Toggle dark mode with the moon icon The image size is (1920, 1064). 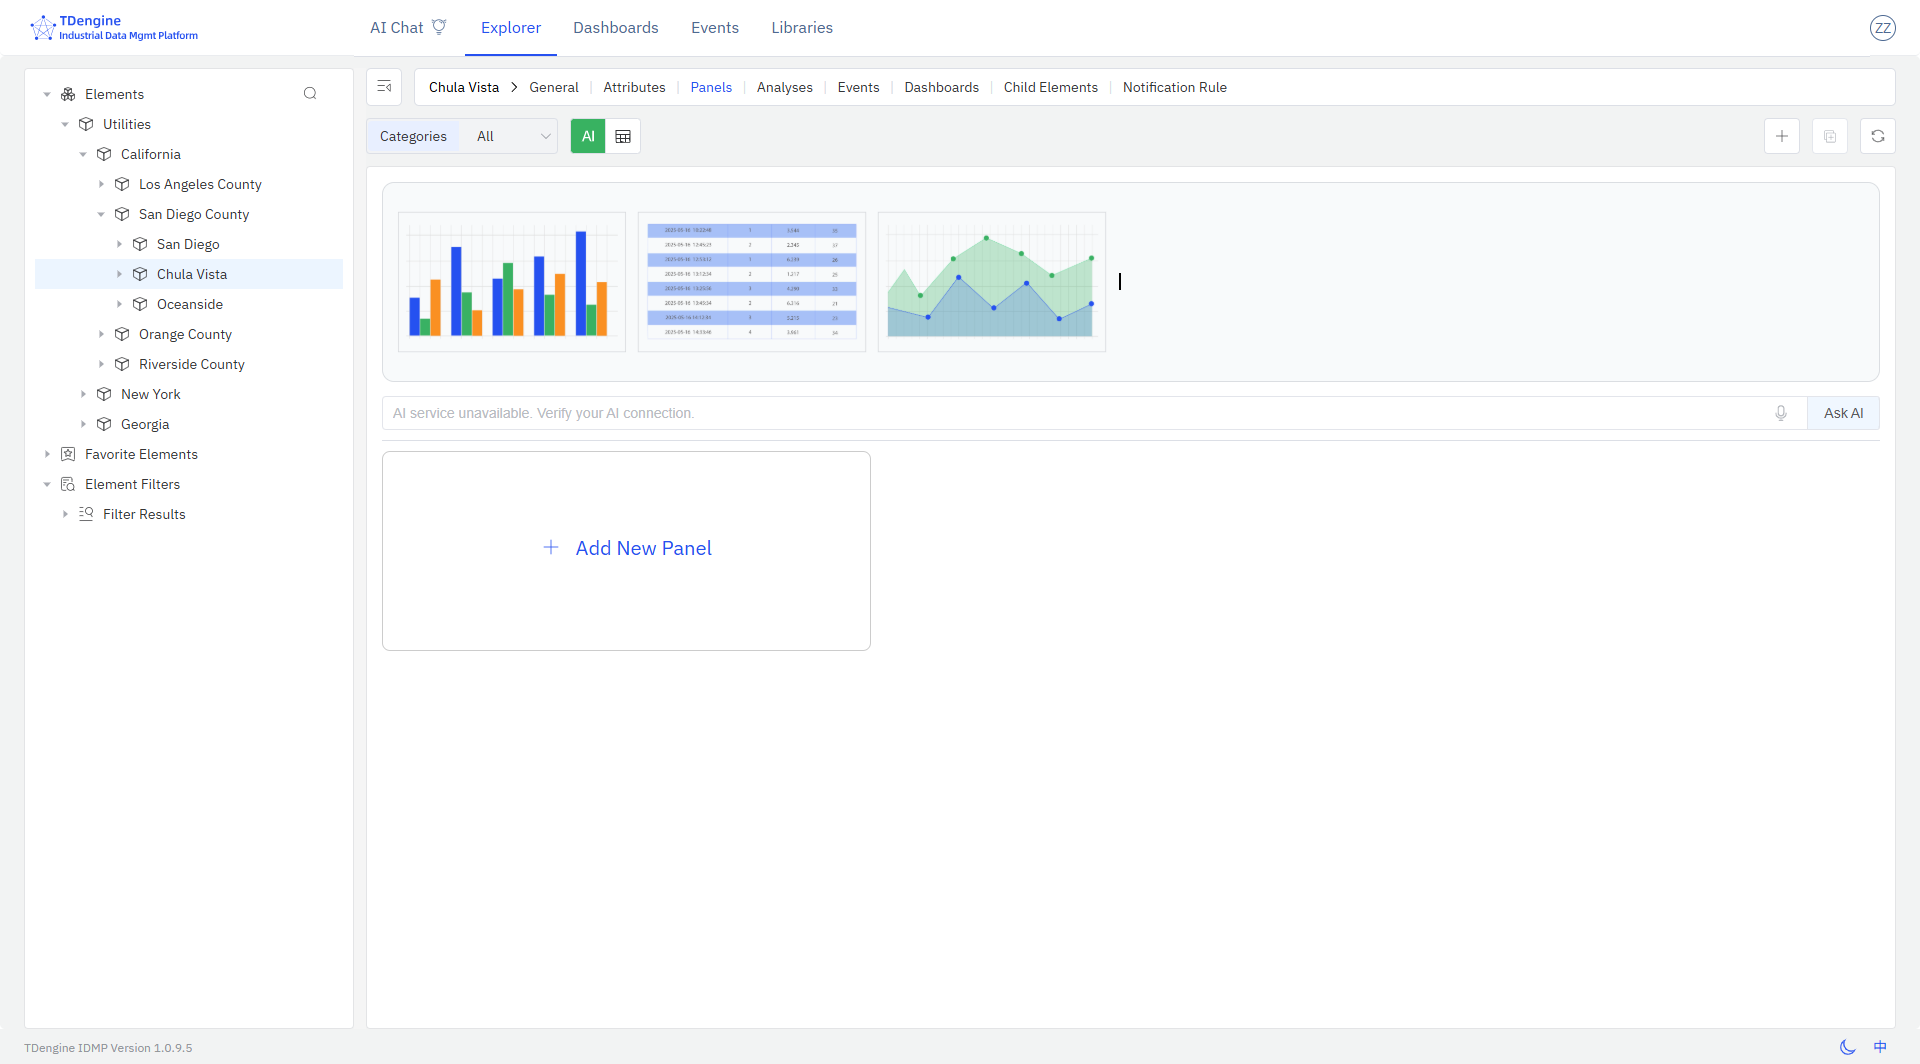tap(1847, 1047)
